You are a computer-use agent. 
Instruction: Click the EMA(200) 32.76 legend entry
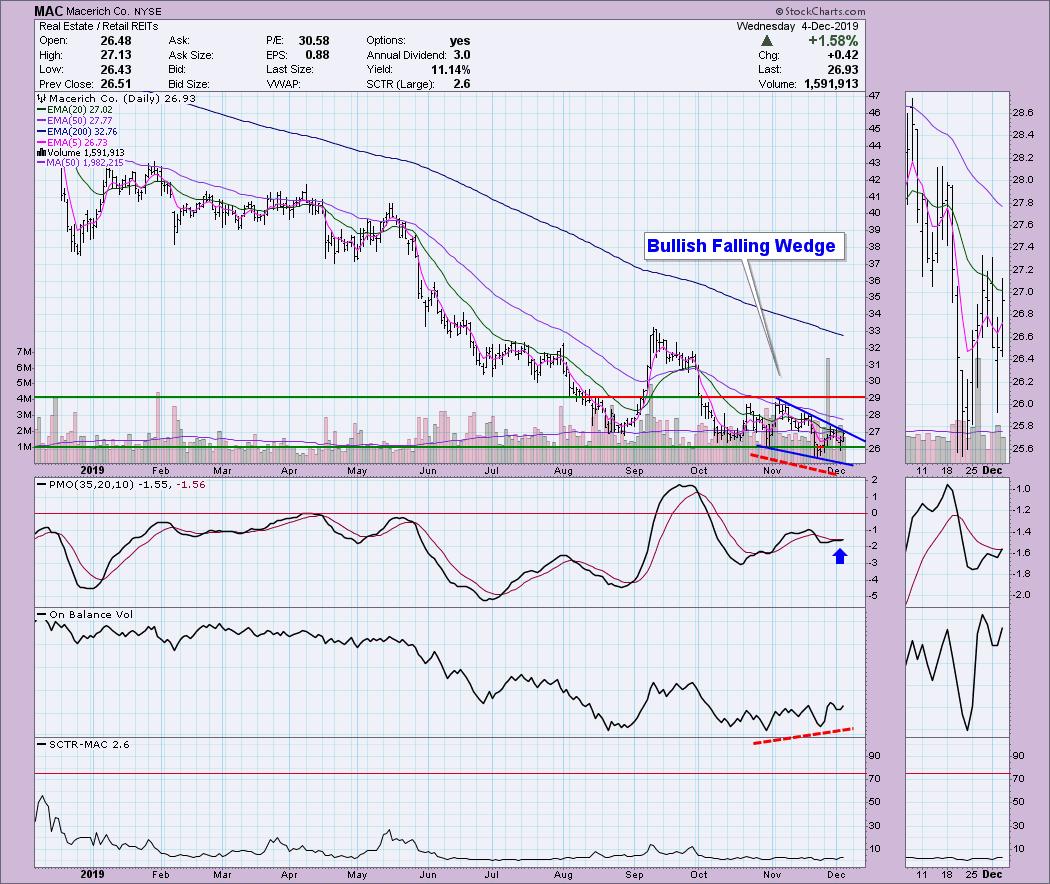coord(78,132)
